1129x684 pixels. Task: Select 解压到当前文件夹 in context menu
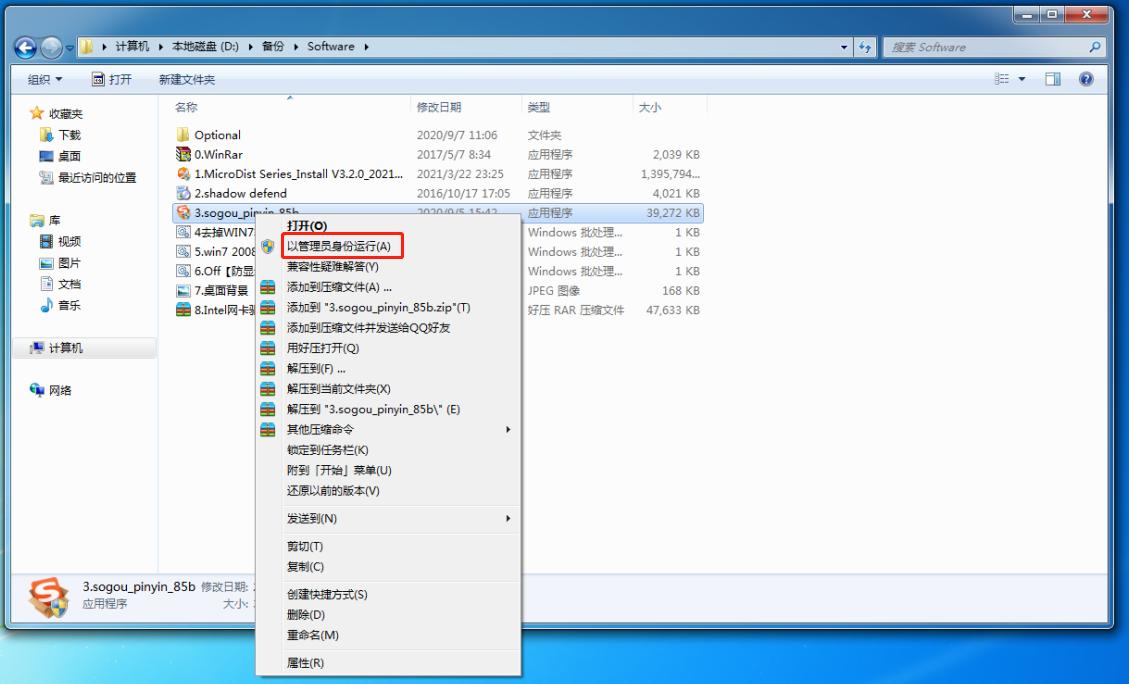338,389
